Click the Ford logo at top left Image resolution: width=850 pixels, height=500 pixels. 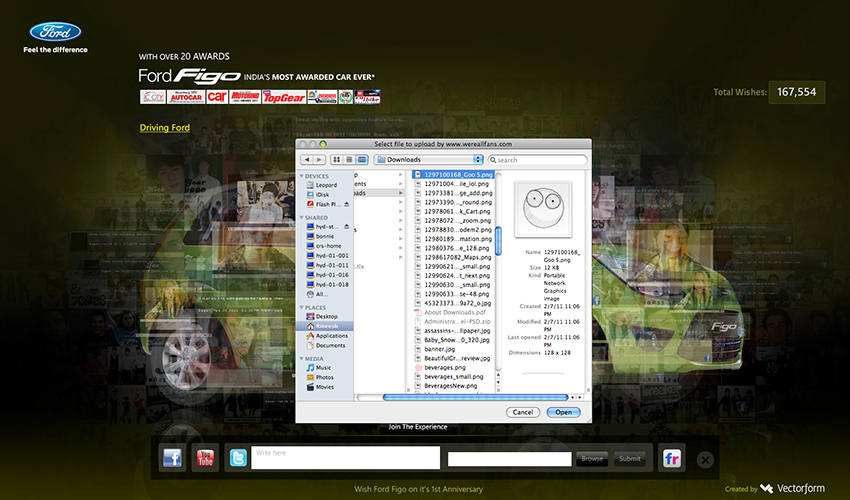click(x=55, y=32)
